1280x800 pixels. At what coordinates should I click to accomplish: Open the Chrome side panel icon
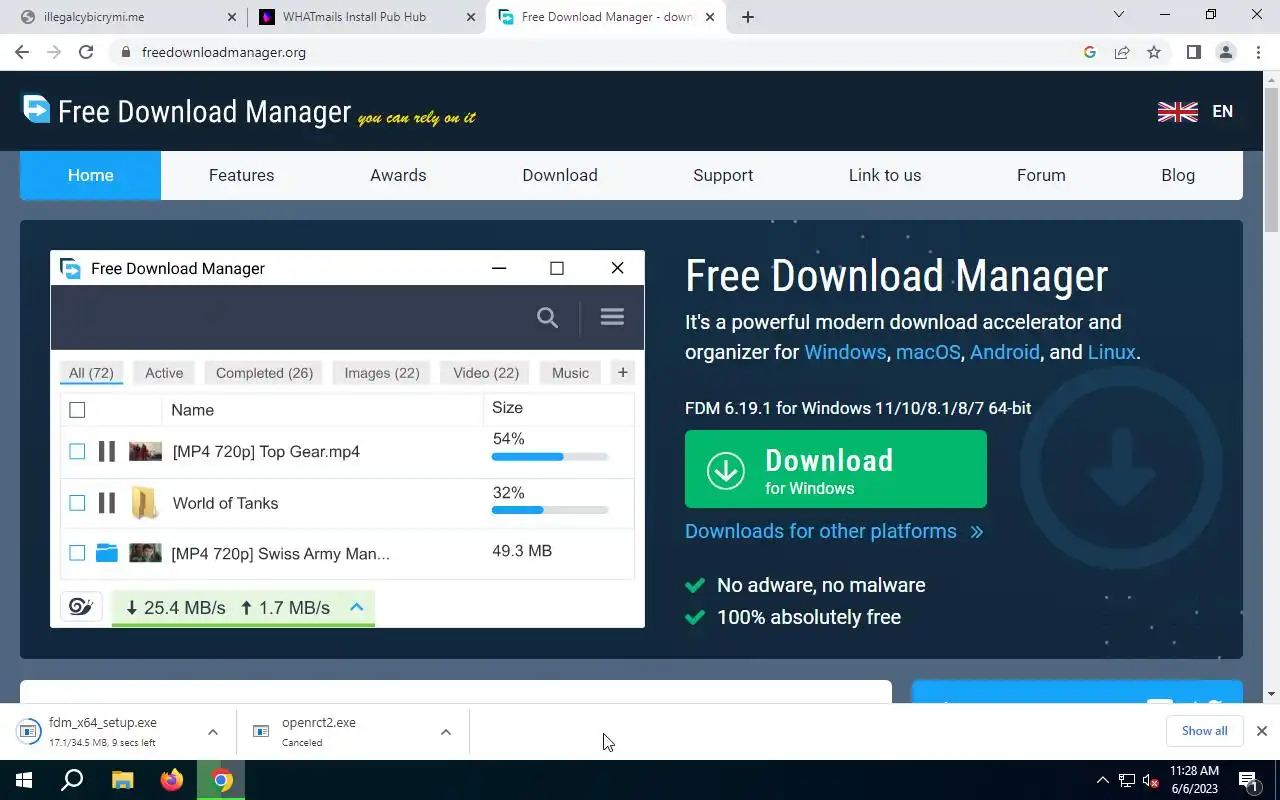click(x=1193, y=52)
